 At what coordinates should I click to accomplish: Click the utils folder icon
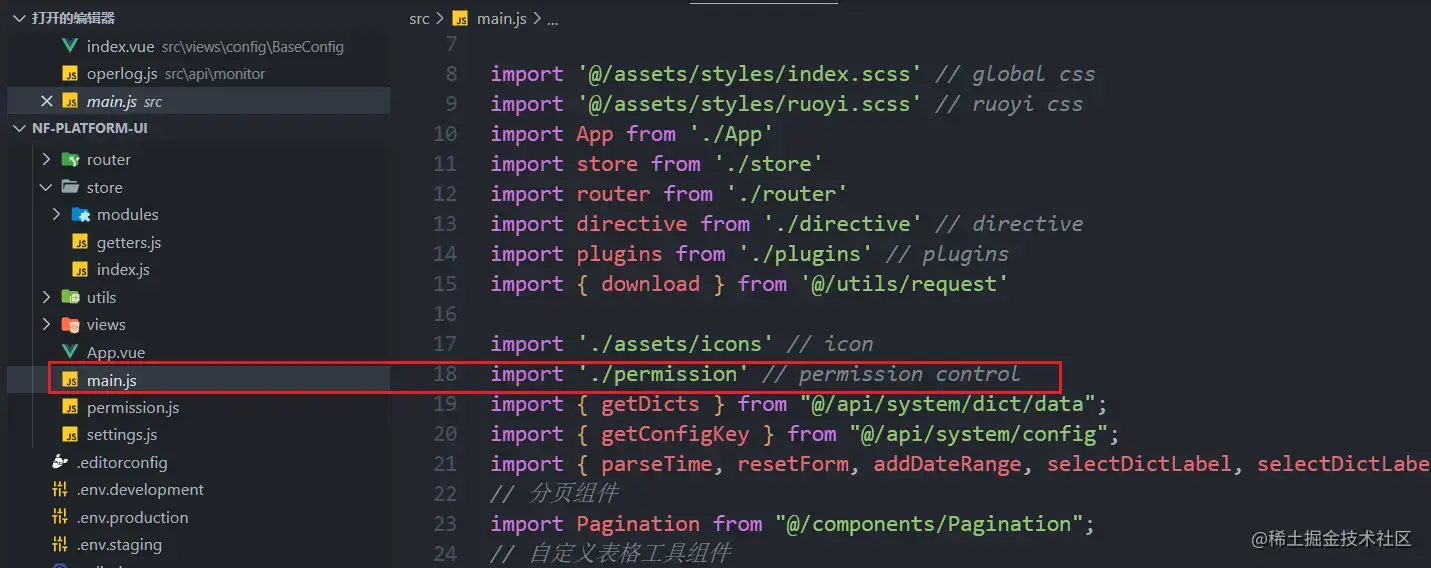point(70,297)
